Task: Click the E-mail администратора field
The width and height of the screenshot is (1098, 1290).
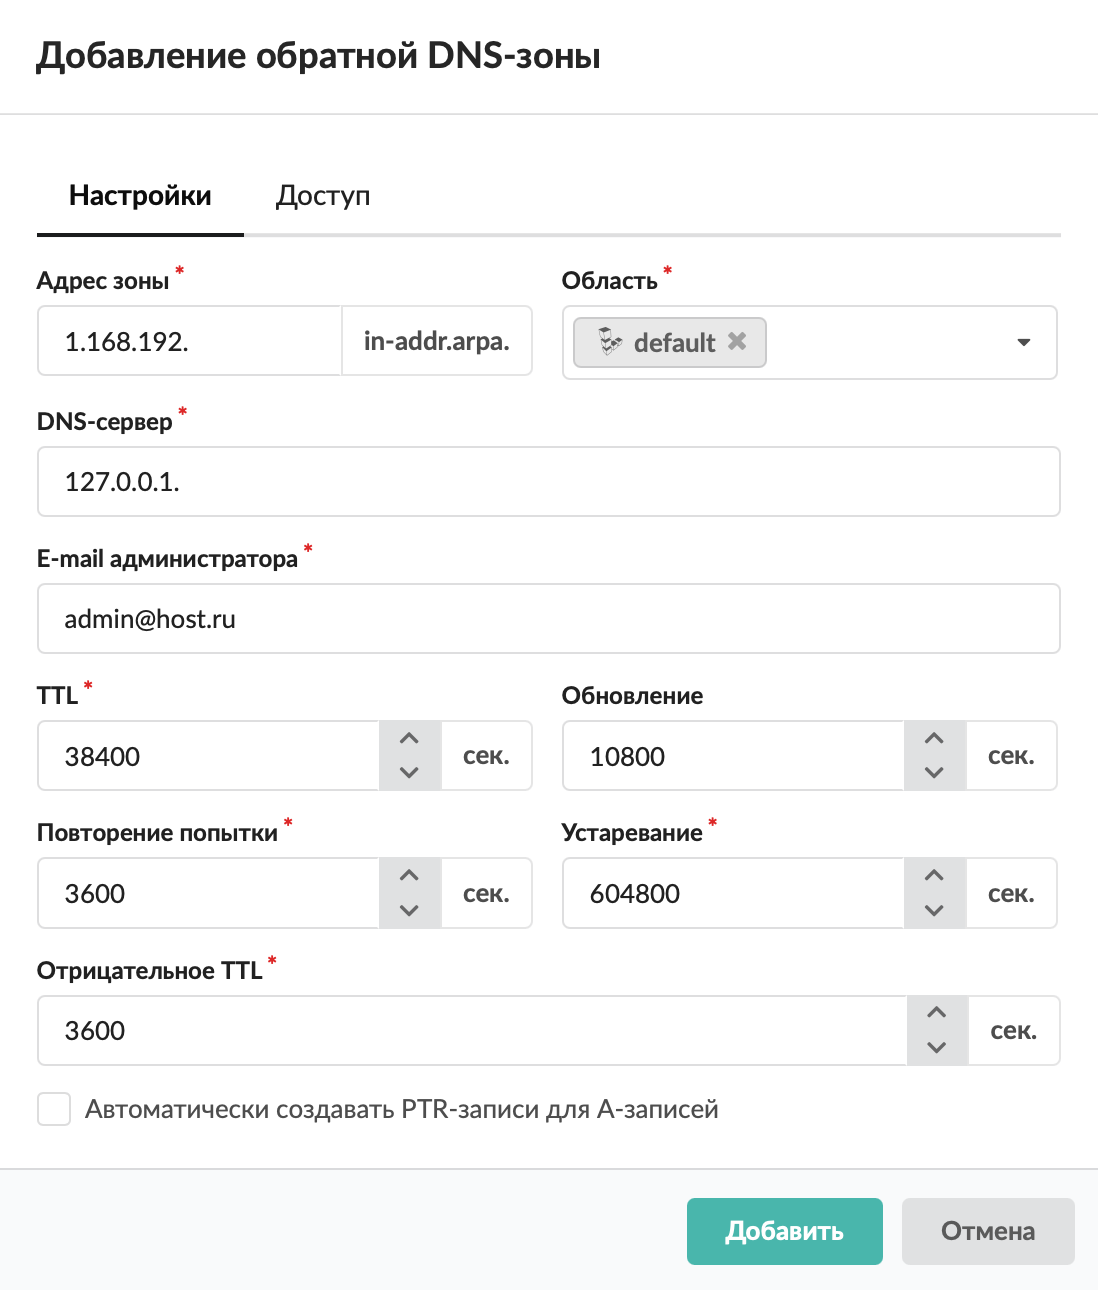Action: pos(548,619)
